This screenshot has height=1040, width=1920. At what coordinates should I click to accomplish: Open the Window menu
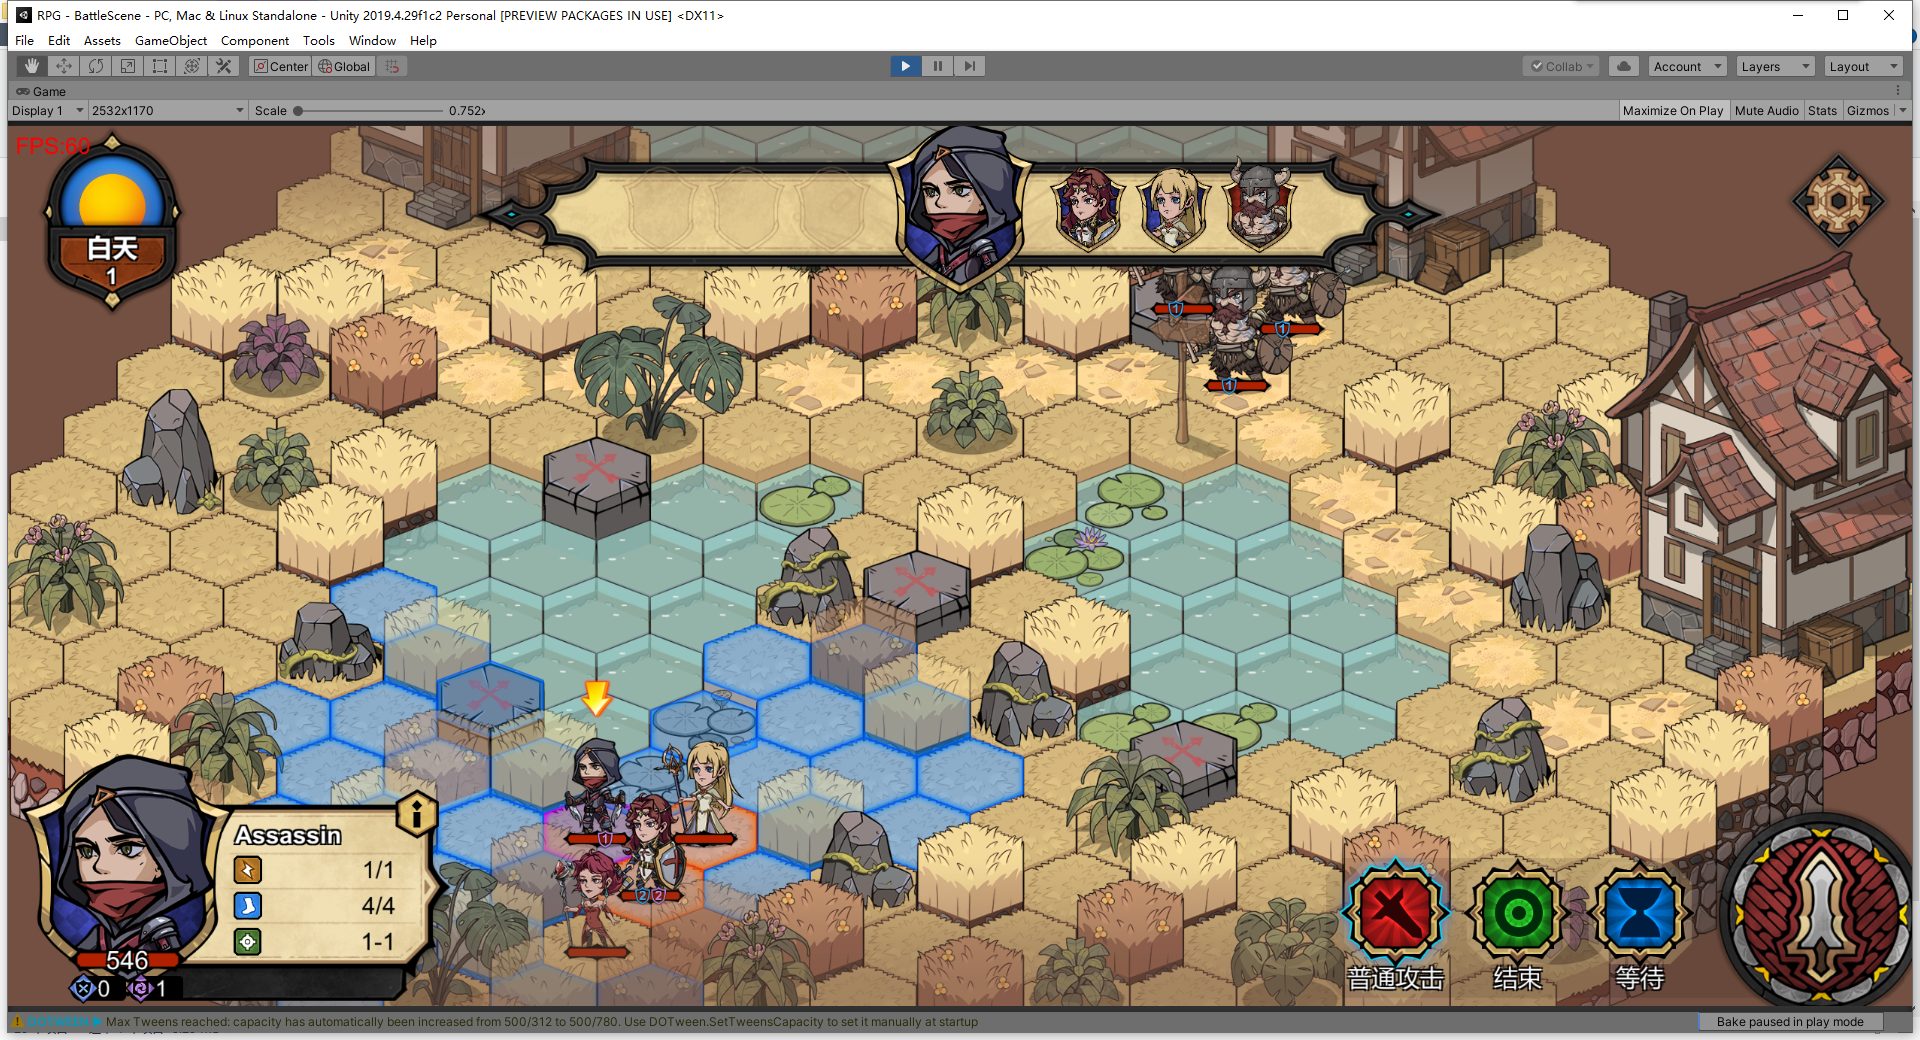tap(372, 41)
